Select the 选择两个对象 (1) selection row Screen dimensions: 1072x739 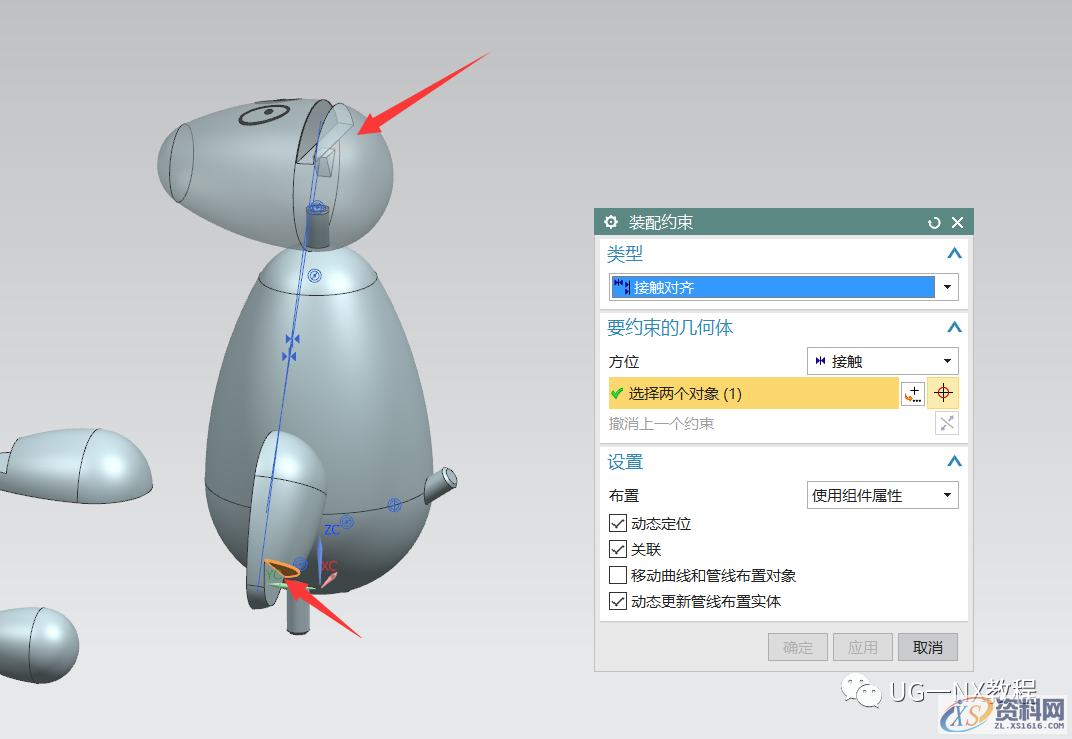[x=752, y=394]
